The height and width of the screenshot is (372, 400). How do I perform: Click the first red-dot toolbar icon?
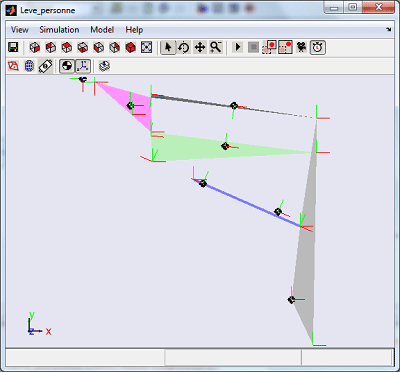pyautogui.click(x=269, y=47)
